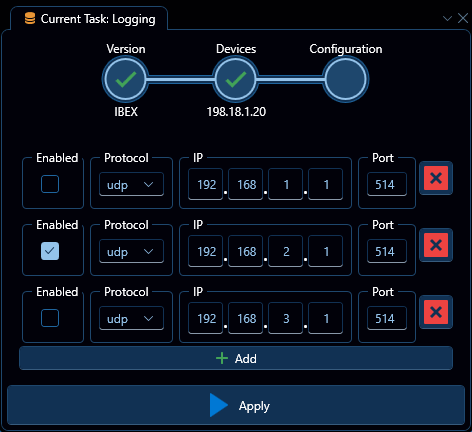Enable the 192.168.3.1 logging server checkbox
Image resolution: width=472 pixels, height=432 pixels.
(50, 318)
